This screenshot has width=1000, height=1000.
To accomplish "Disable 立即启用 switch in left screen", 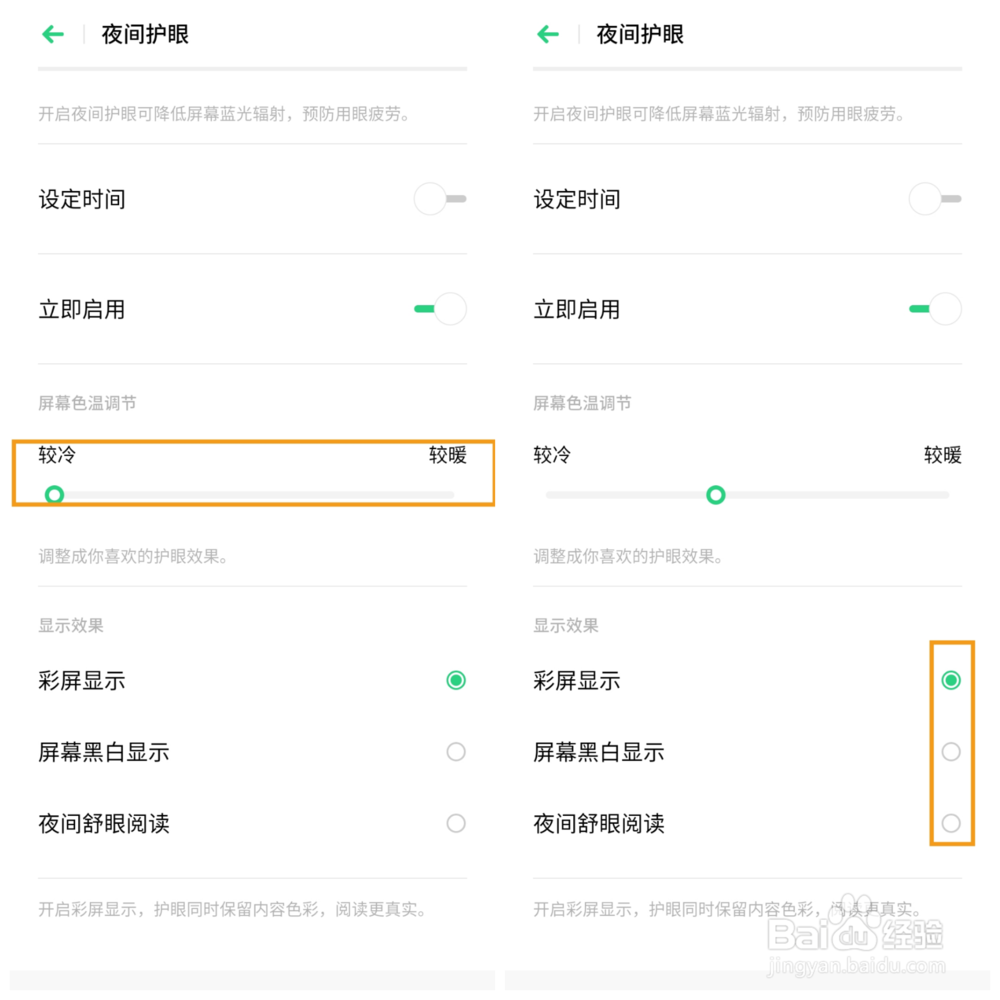I will pos(440,309).
